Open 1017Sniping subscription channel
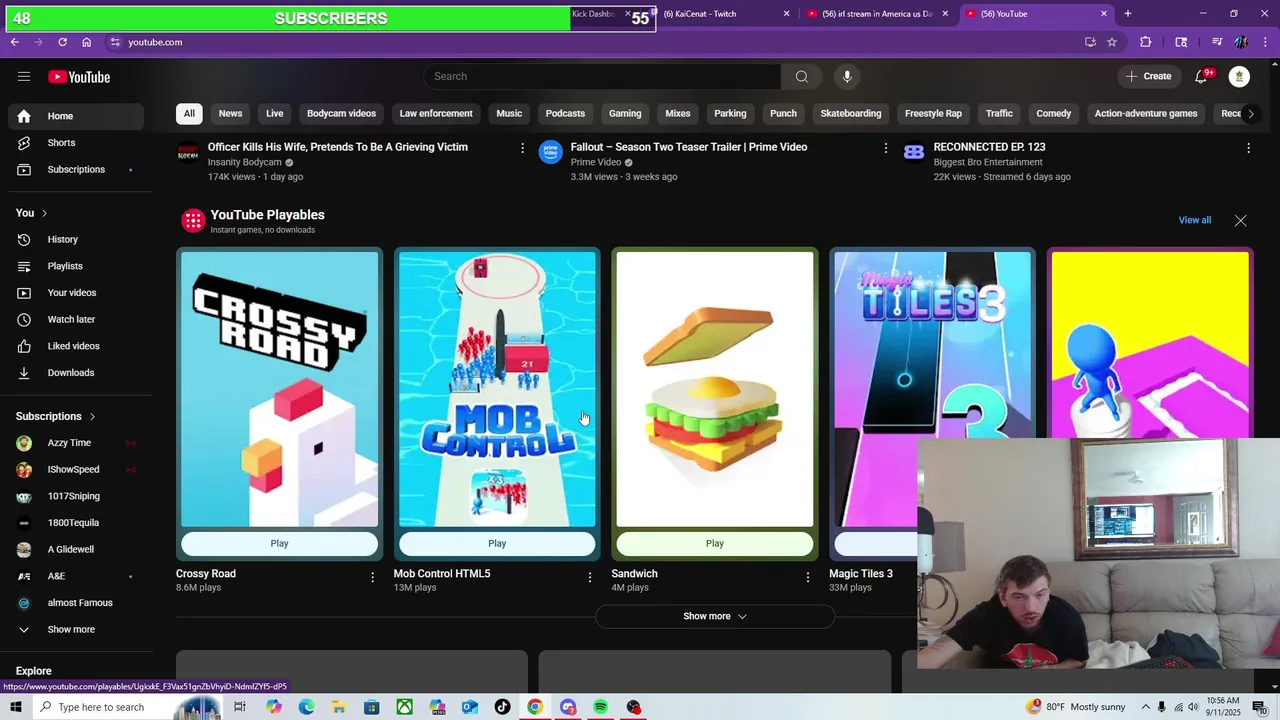This screenshot has width=1280, height=720. click(x=76, y=496)
